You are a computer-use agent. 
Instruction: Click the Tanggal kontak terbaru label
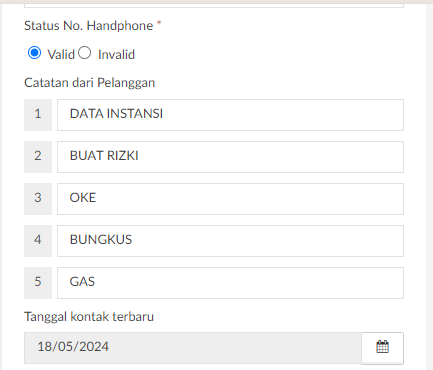[89, 317]
